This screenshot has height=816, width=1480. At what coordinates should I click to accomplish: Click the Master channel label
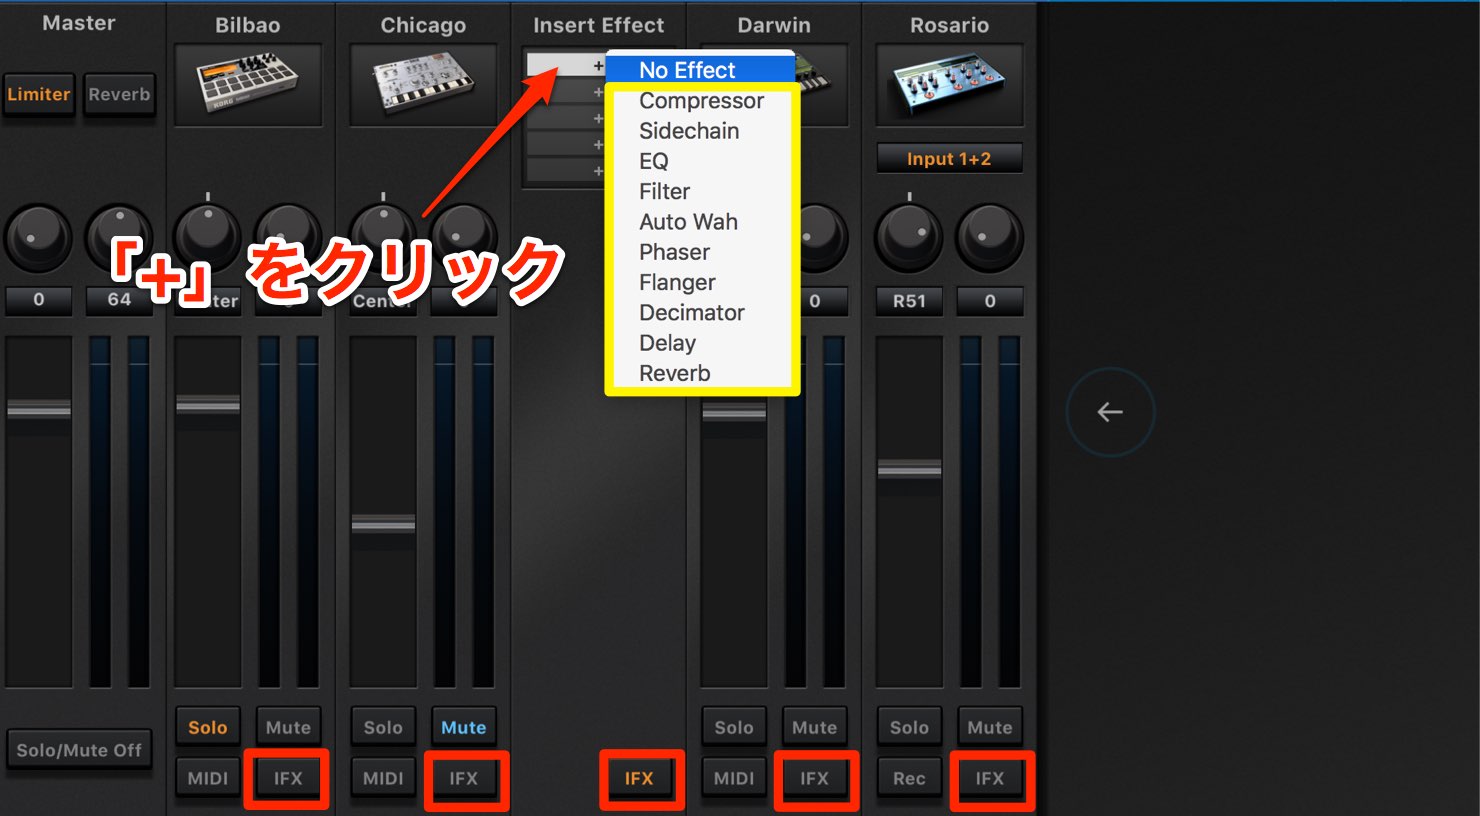point(79,23)
